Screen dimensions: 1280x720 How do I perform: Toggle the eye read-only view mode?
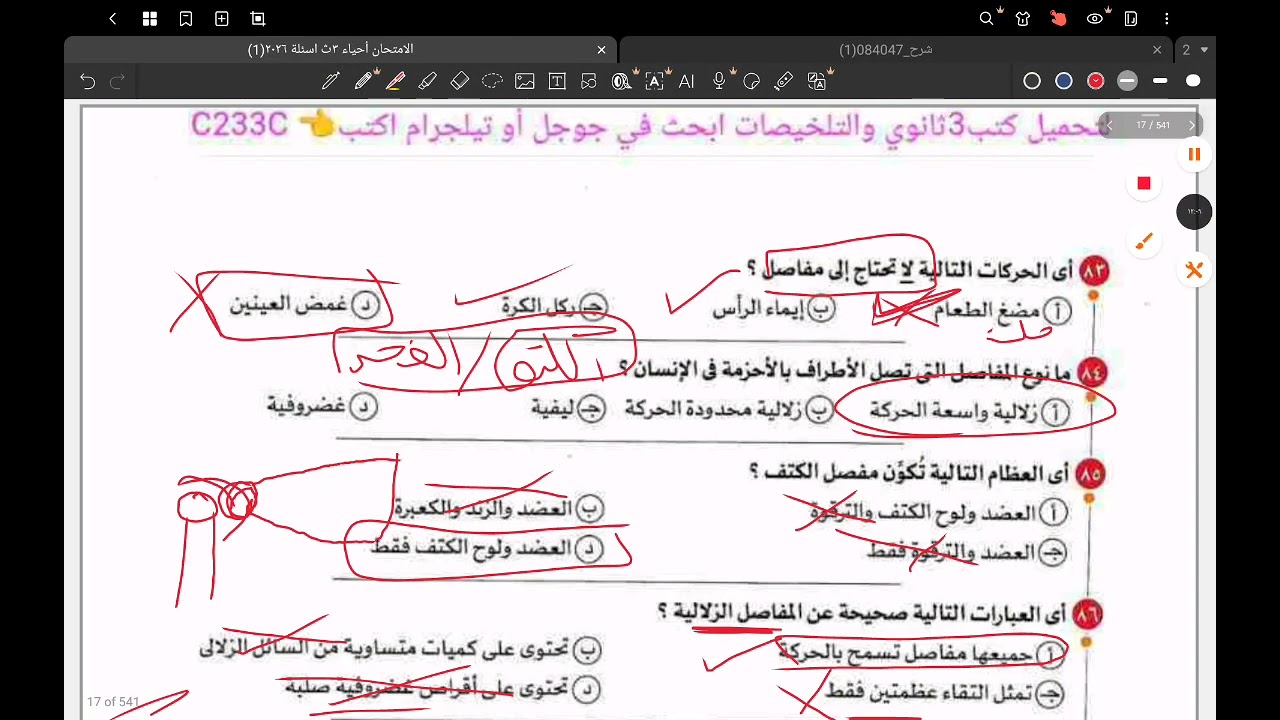coord(1095,19)
